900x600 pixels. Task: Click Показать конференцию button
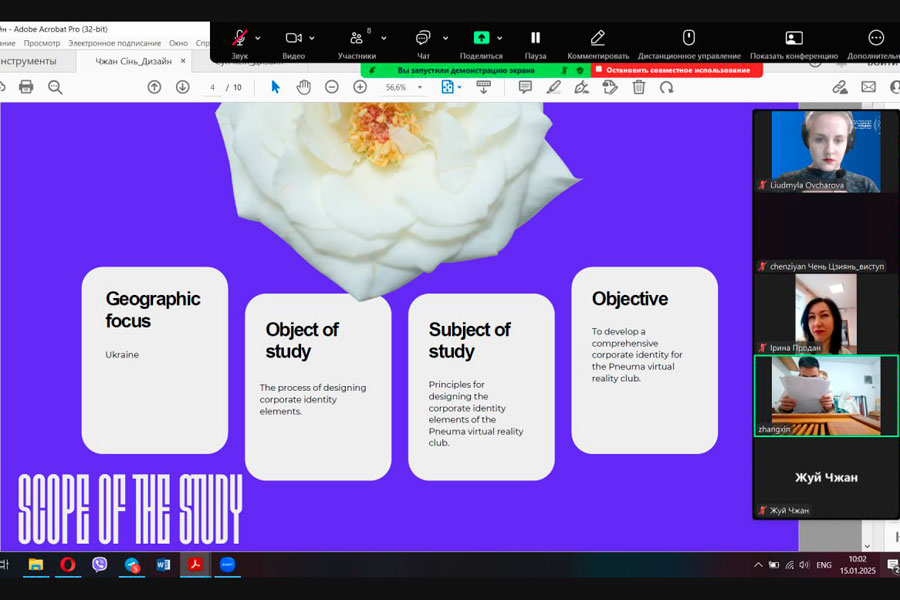pyautogui.click(x=794, y=38)
